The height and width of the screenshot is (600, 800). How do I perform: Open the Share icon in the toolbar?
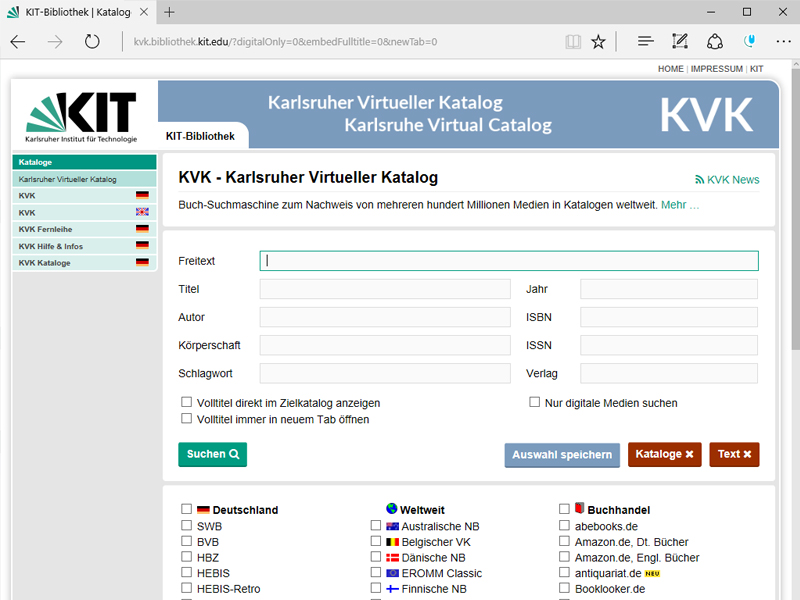click(x=715, y=41)
